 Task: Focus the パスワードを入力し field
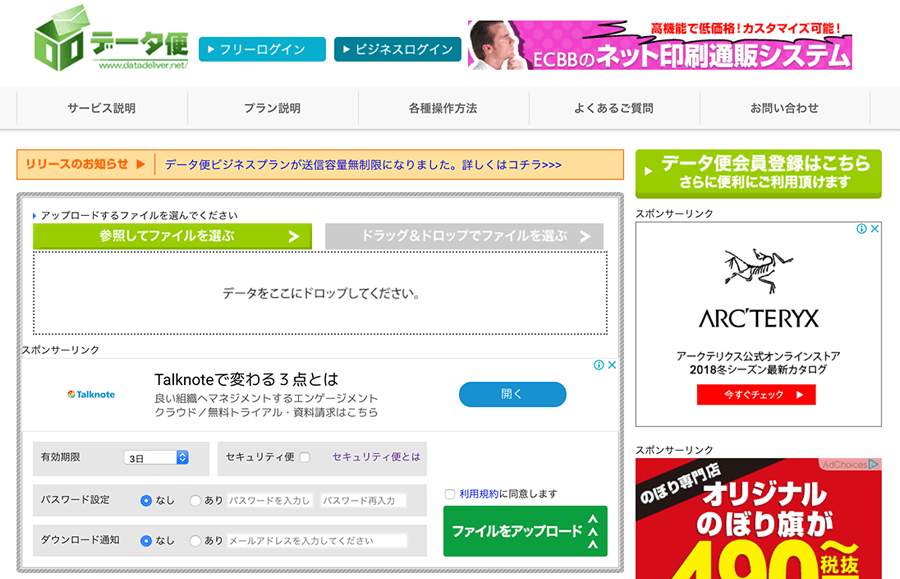pyautogui.click(x=270, y=500)
